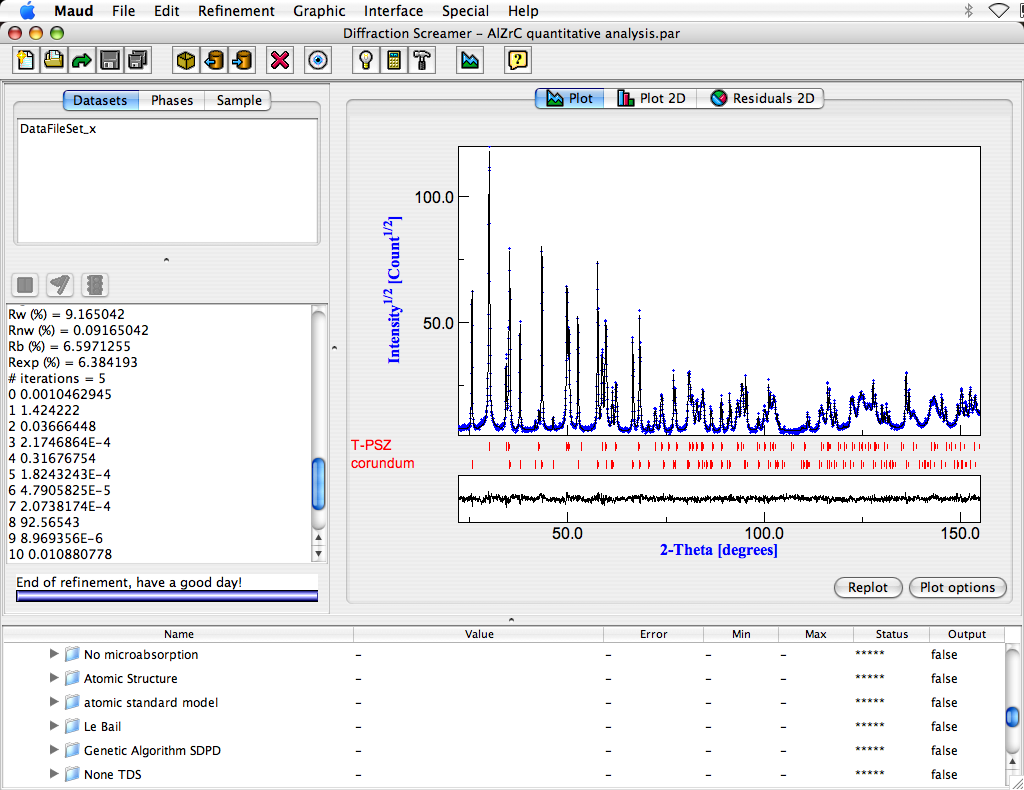The width and height of the screenshot is (1024, 790).
Task: Expand the Genetic Algorithm SDPD node
Action: click(x=55, y=751)
